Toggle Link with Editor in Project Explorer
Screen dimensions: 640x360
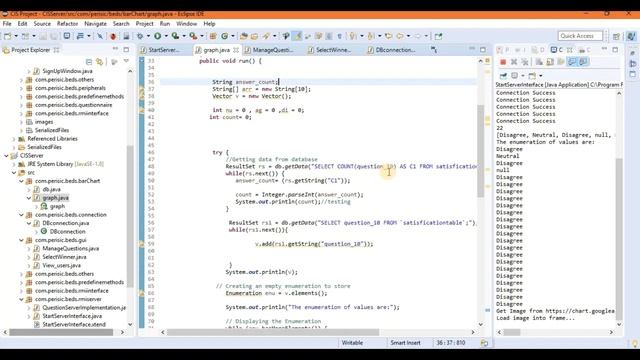click(x=99, y=62)
